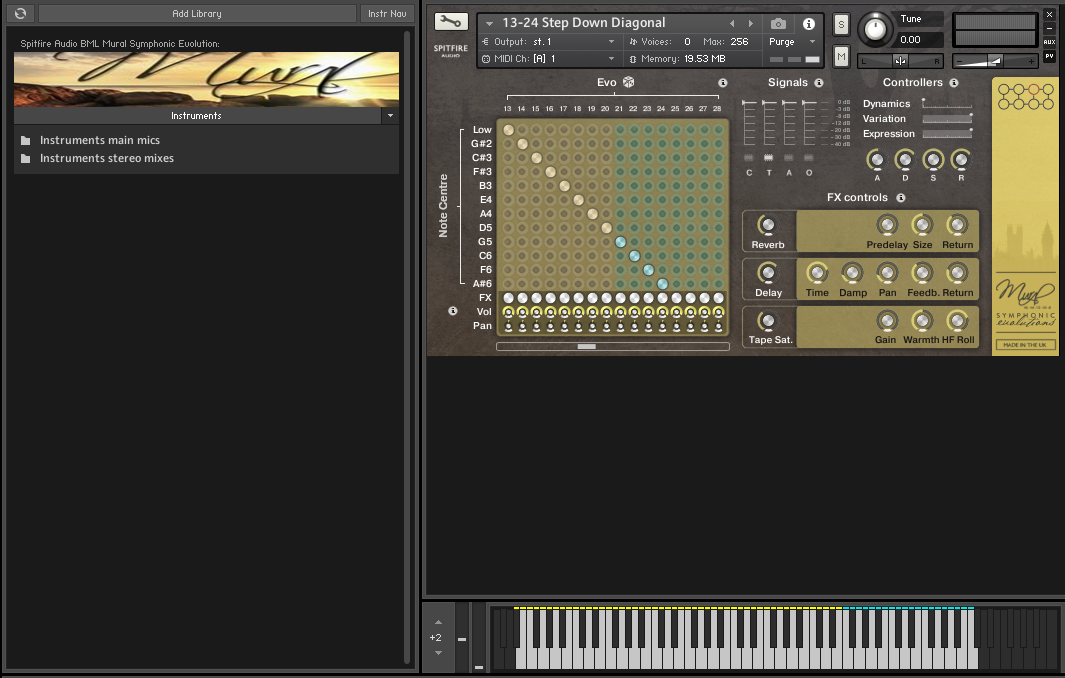Click the Release (R) envelope knob
Image resolution: width=1065 pixels, height=678 pixels.
(960, 160)
